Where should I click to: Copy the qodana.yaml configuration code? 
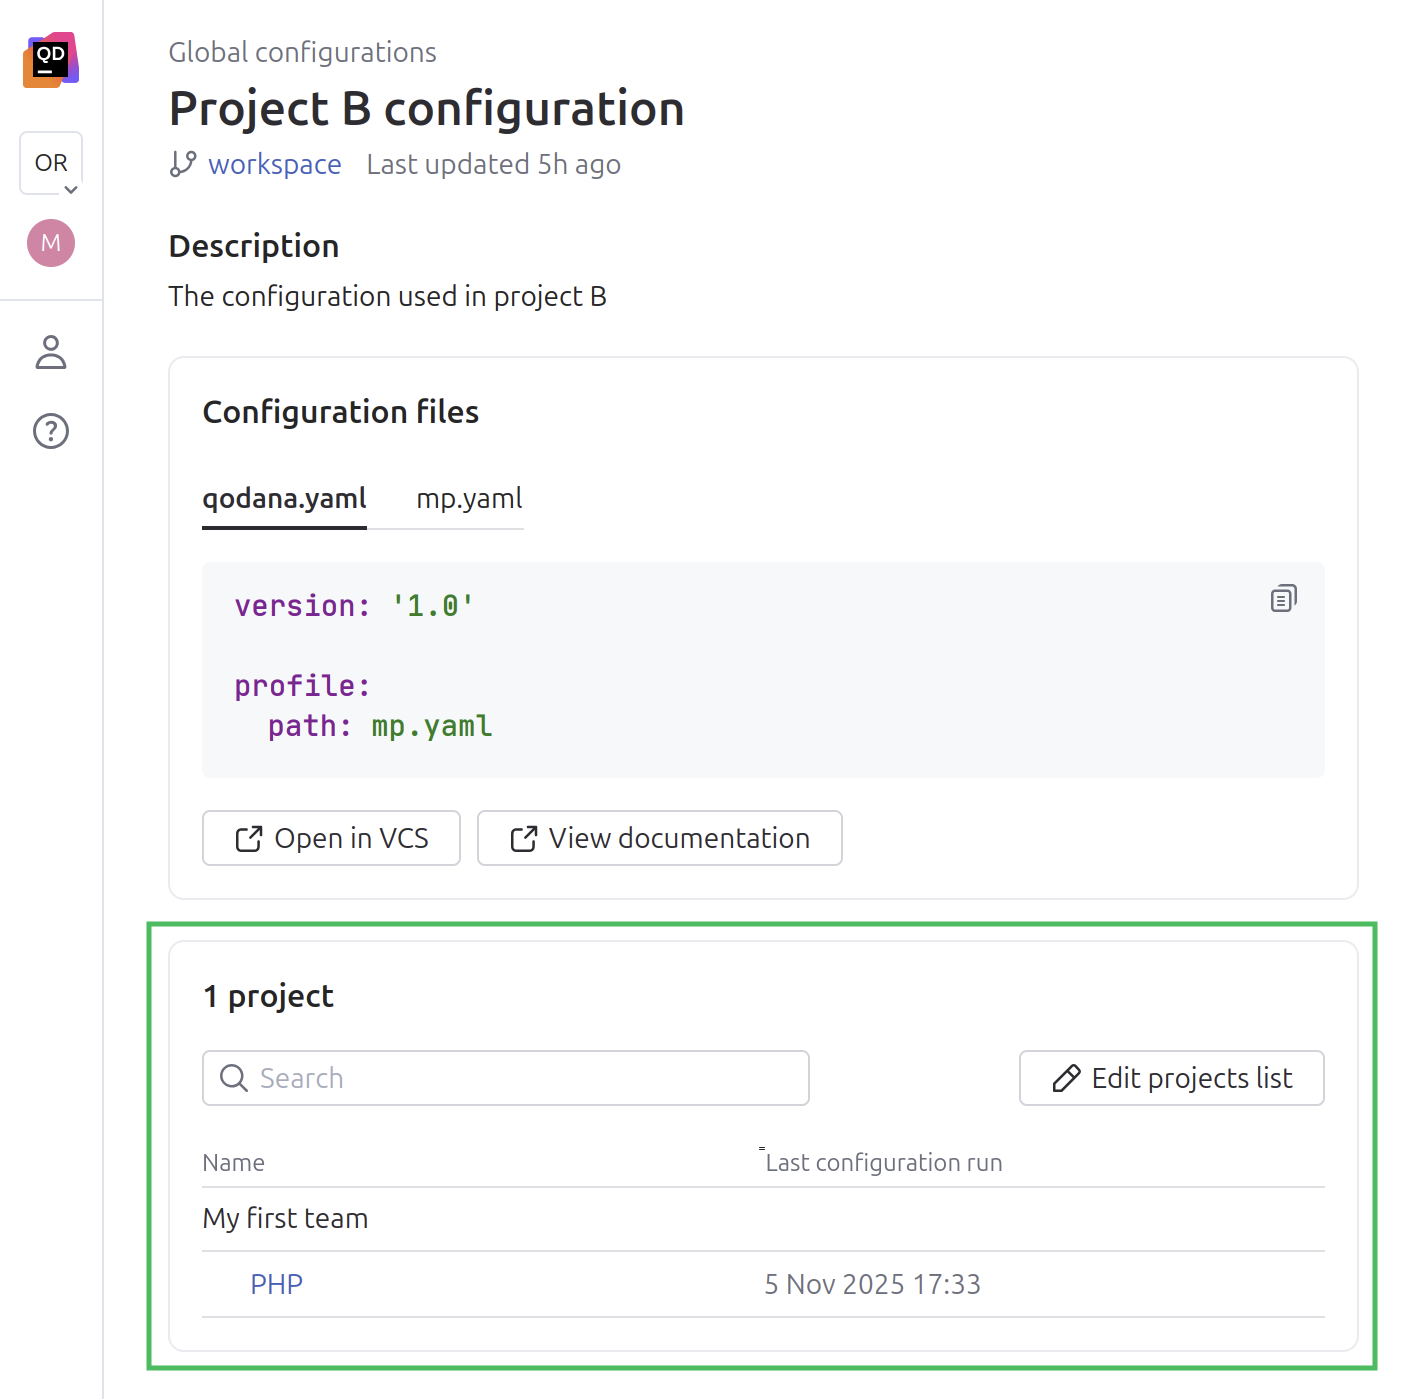(x=1283, y=597)
